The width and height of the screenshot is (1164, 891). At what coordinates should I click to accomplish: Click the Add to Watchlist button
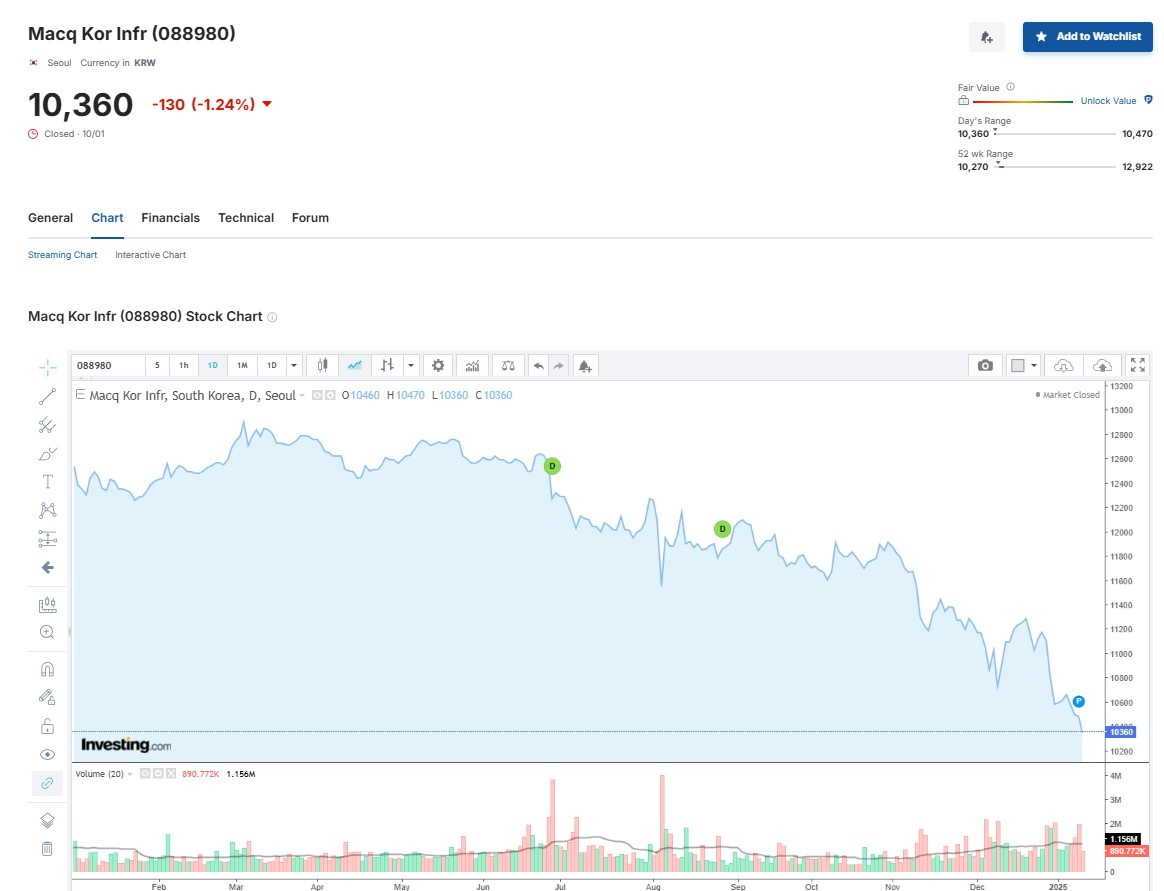pyautogui.click(x=1088, y=36)
